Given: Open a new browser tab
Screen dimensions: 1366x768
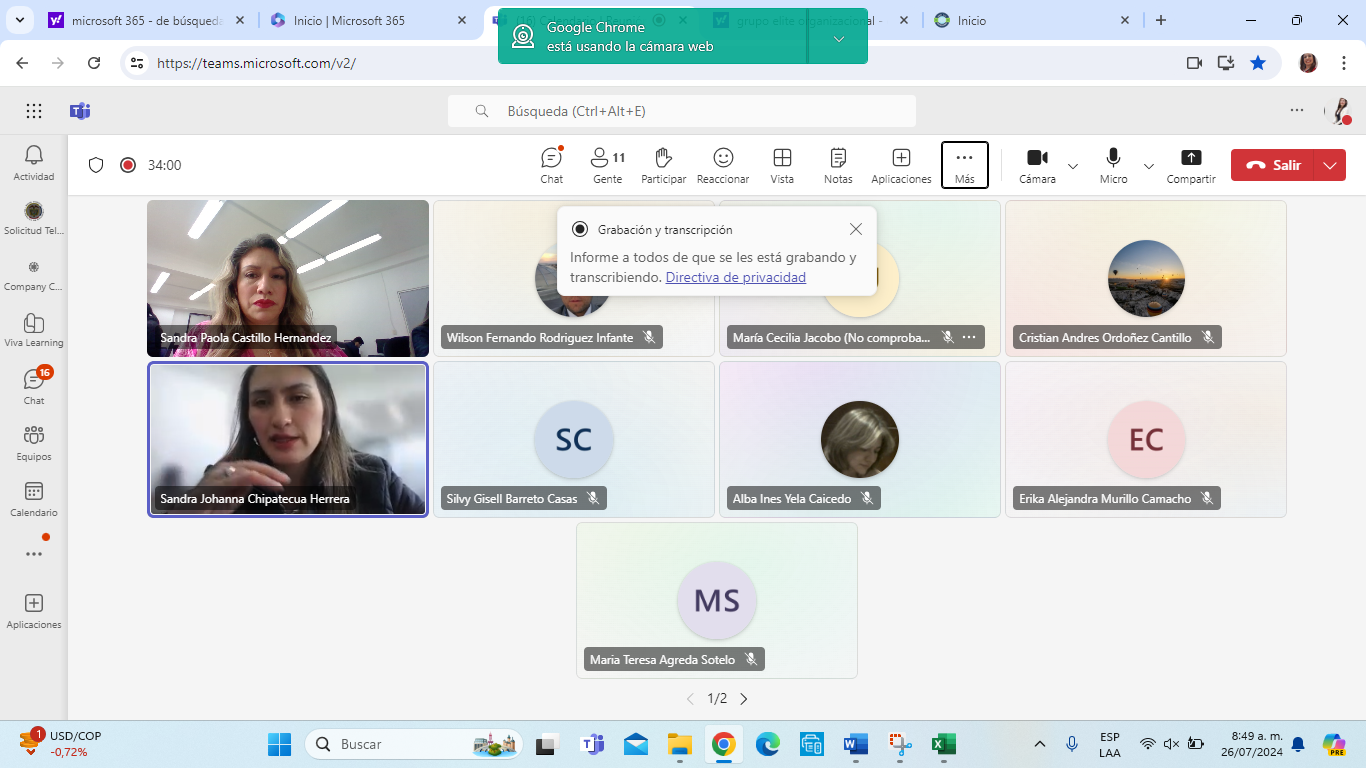Looking at the screenshot, I should 1160,20.
